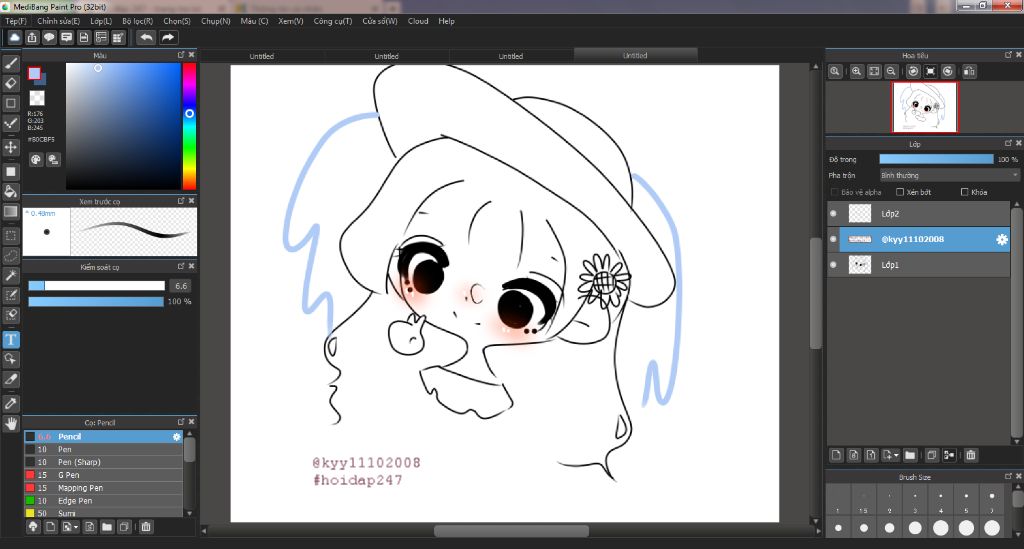
Task: Zoom in on the navigator panel
Action: 856,71
